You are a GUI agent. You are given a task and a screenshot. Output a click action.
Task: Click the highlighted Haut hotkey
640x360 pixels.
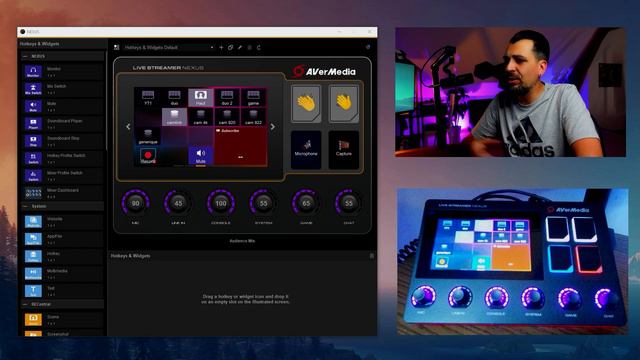[200, 98]
